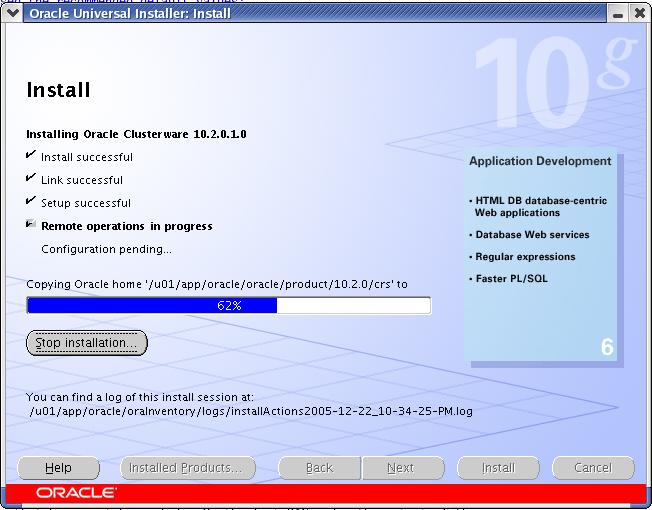Click Installing Oracle Clusterware 10.2.0.1.0 heading
This screenshot has width=652, height=510.
[x=136, y=134]
